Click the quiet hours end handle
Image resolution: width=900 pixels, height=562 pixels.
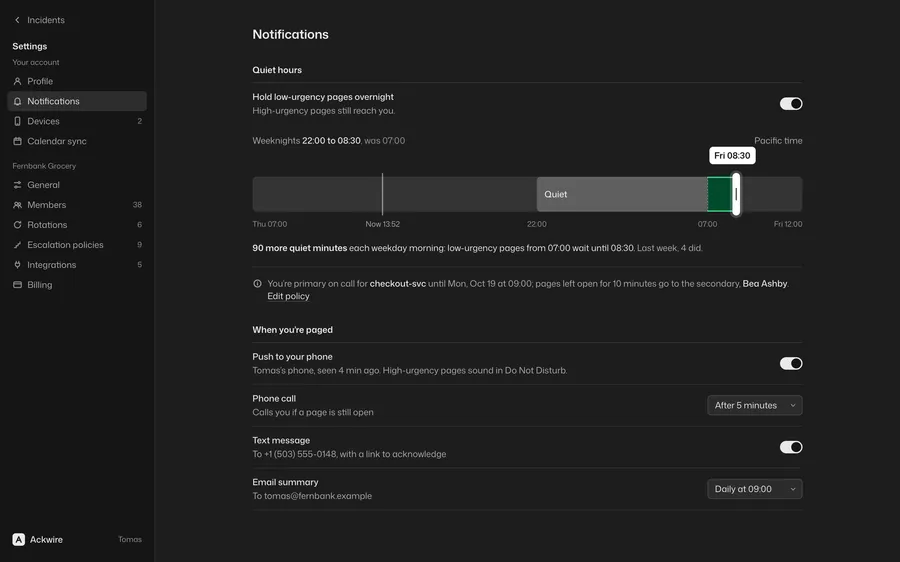click(x=736, y=195)
